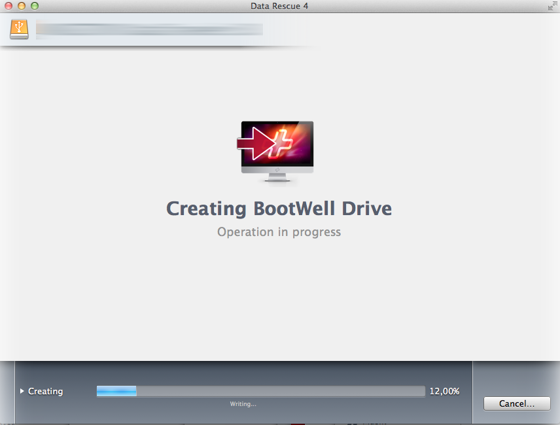Click the Data Rescue 4 window title
560x425 pixels.
tap(279, 6)
